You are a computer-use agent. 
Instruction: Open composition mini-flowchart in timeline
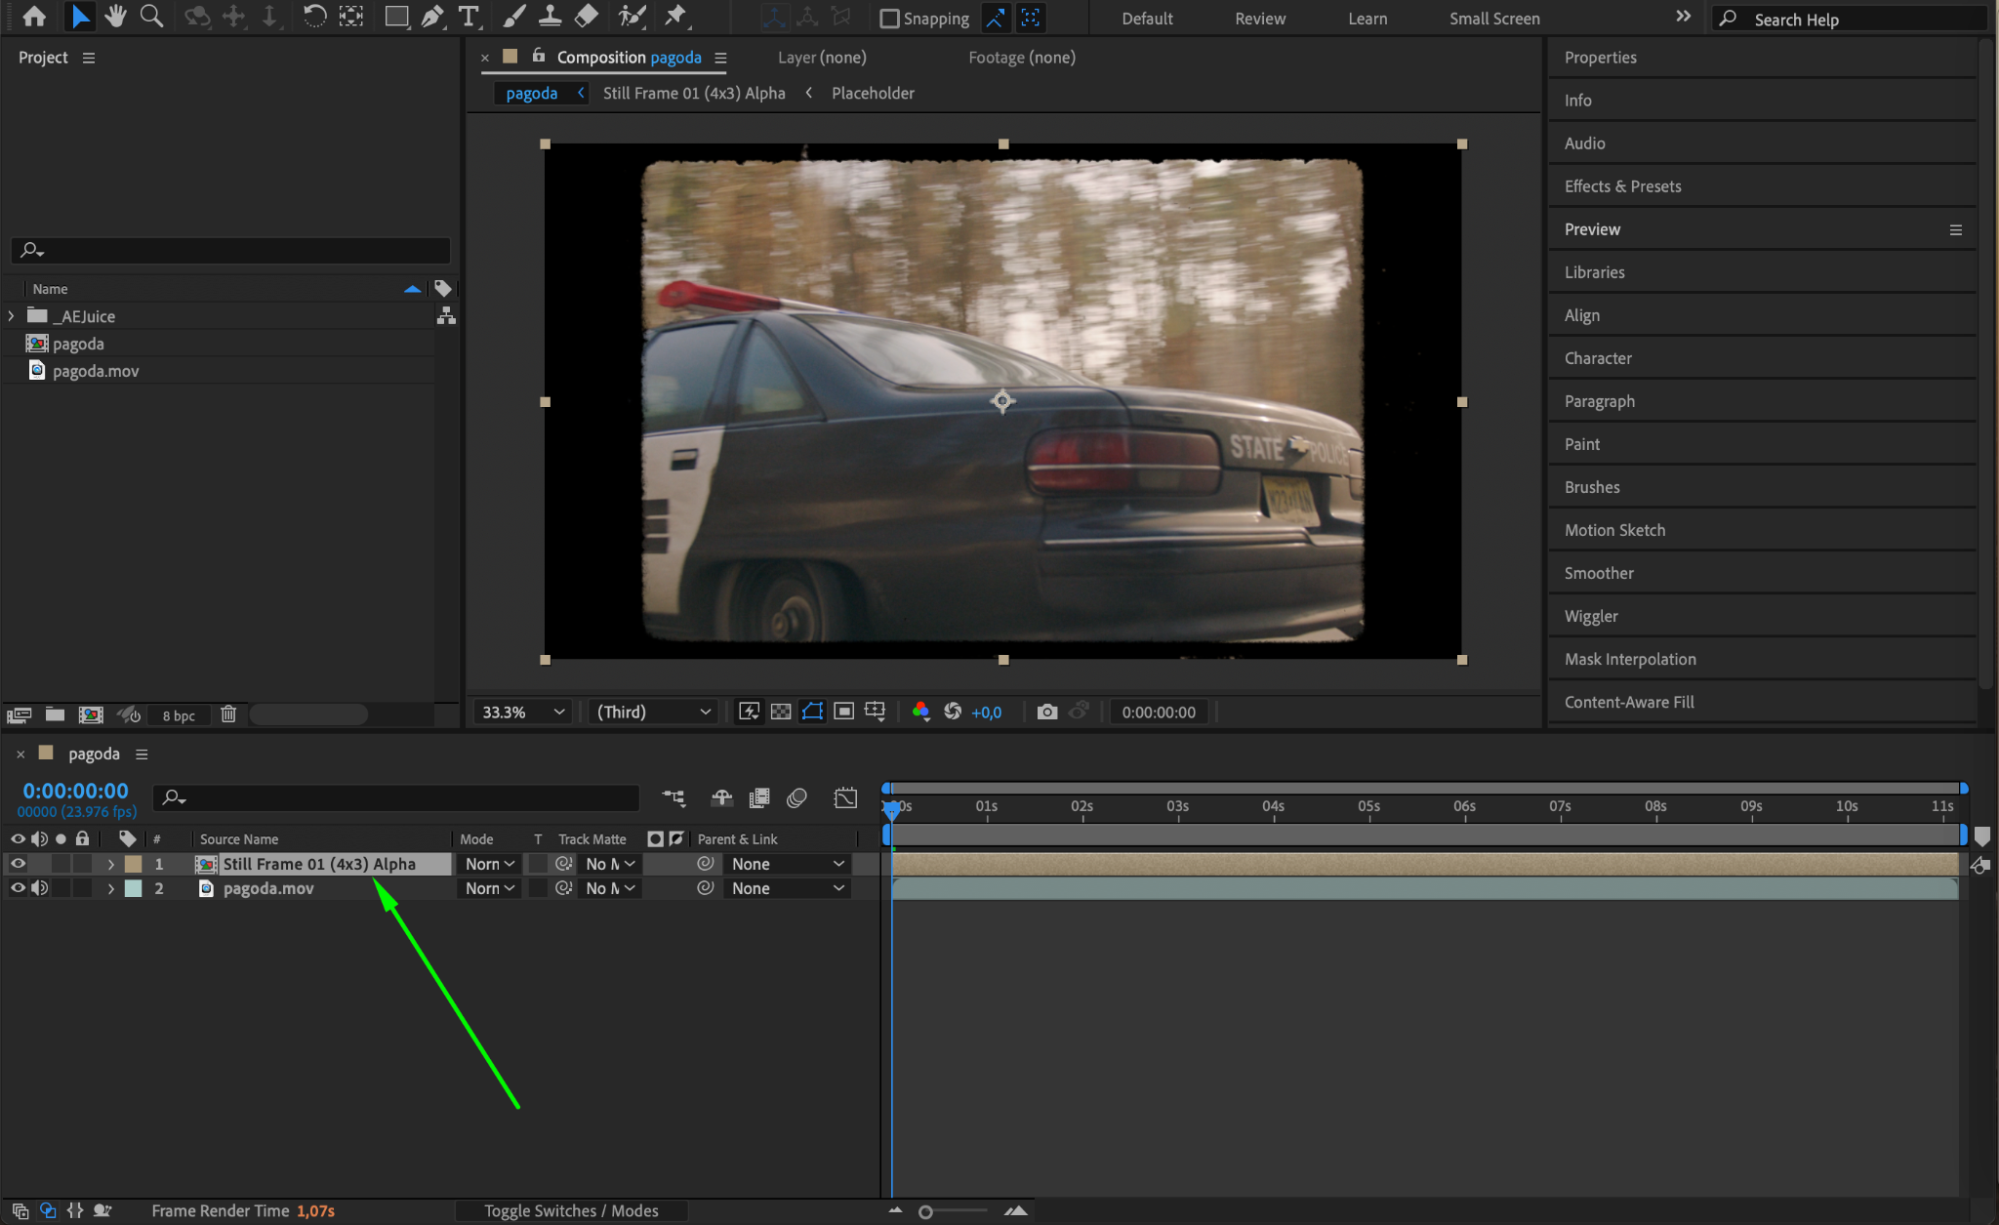pos(674,798)
